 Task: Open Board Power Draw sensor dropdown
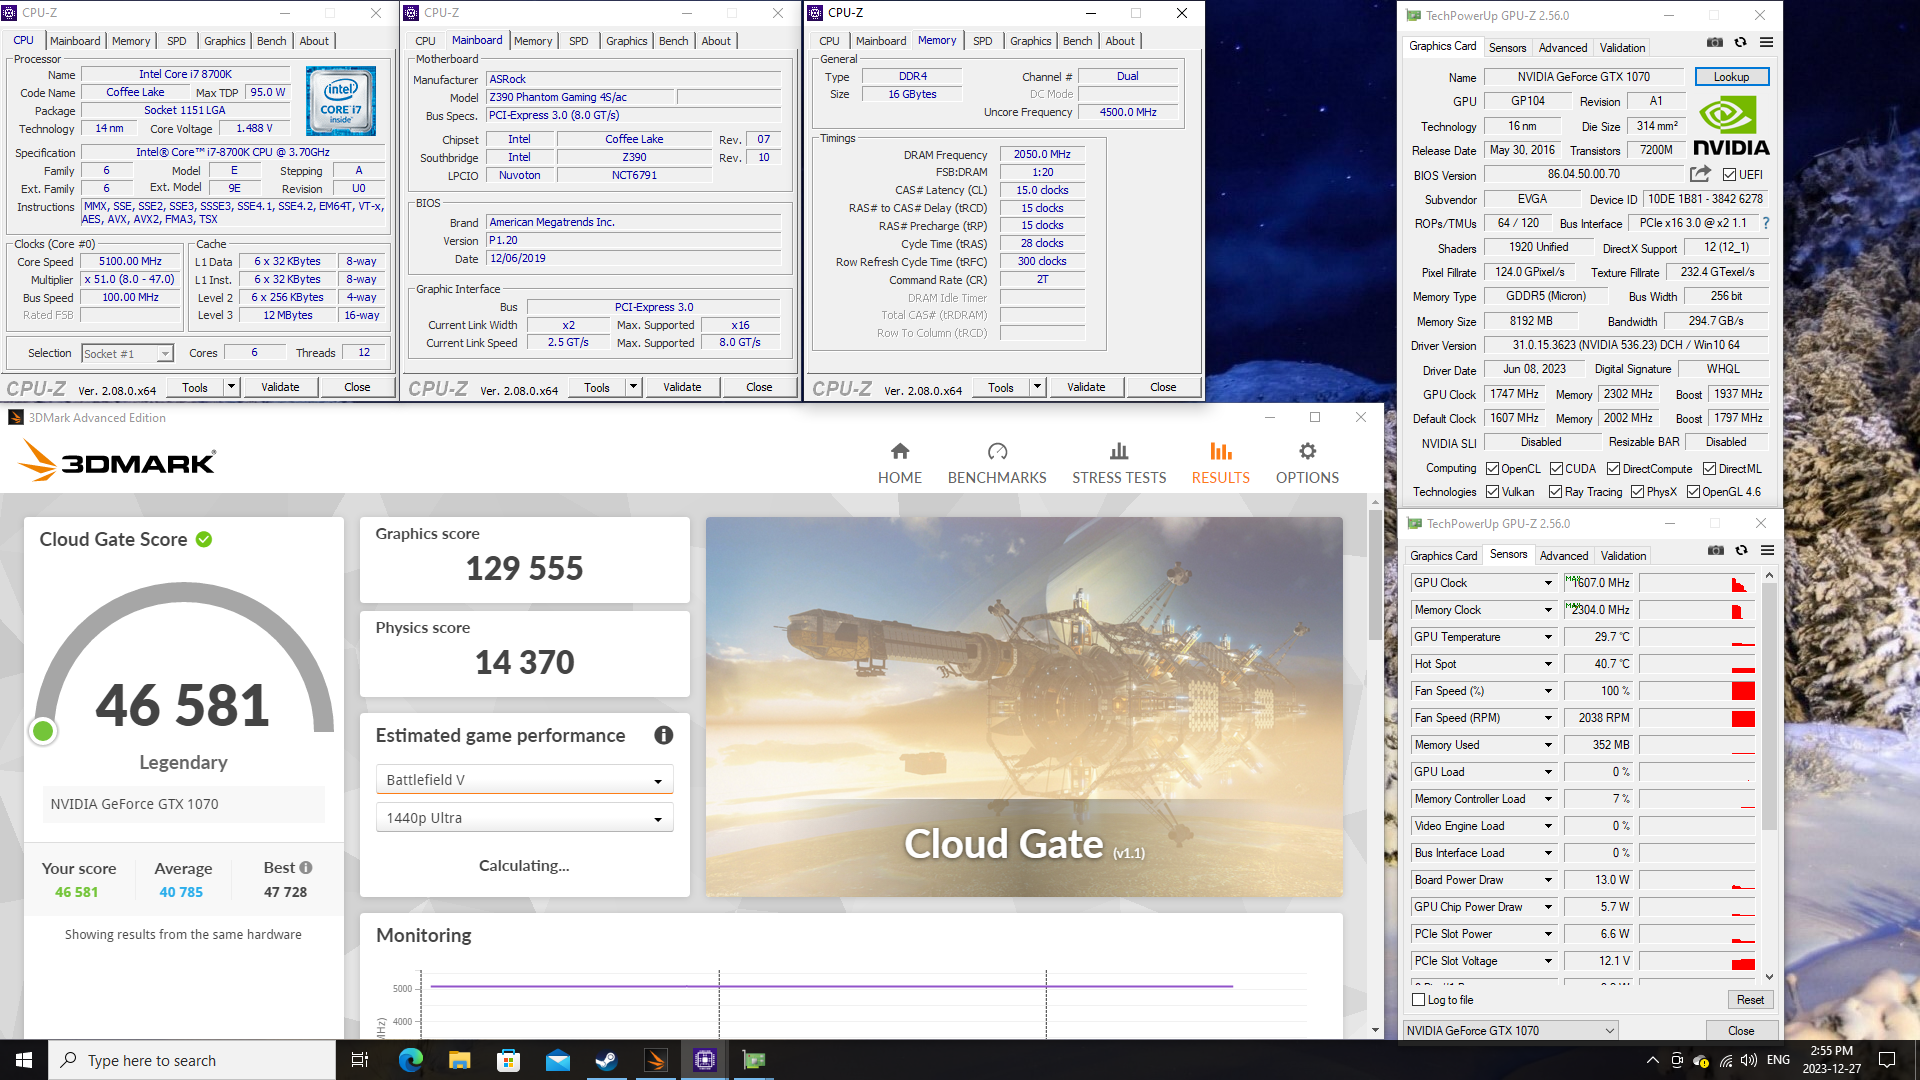click(x=1548, y=880)
